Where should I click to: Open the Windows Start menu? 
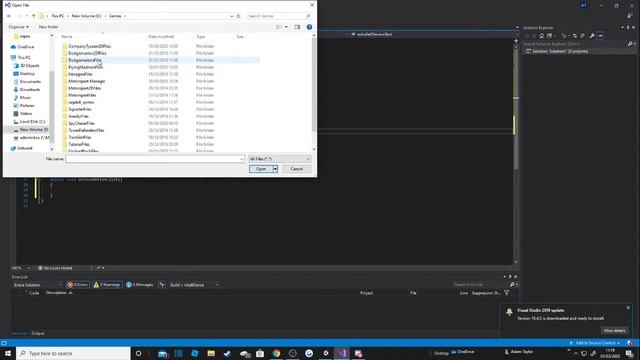pyautogui.click(x=8, y=353)
